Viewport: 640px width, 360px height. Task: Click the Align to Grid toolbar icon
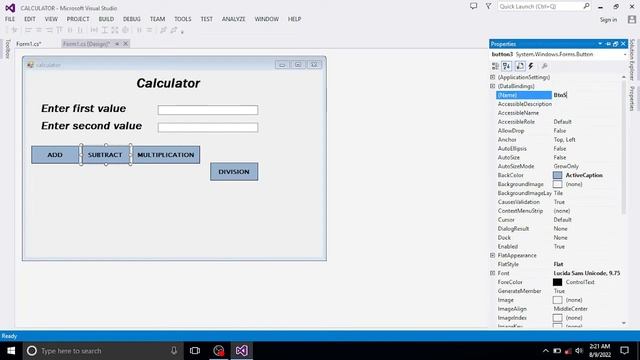tap(15, 30)
